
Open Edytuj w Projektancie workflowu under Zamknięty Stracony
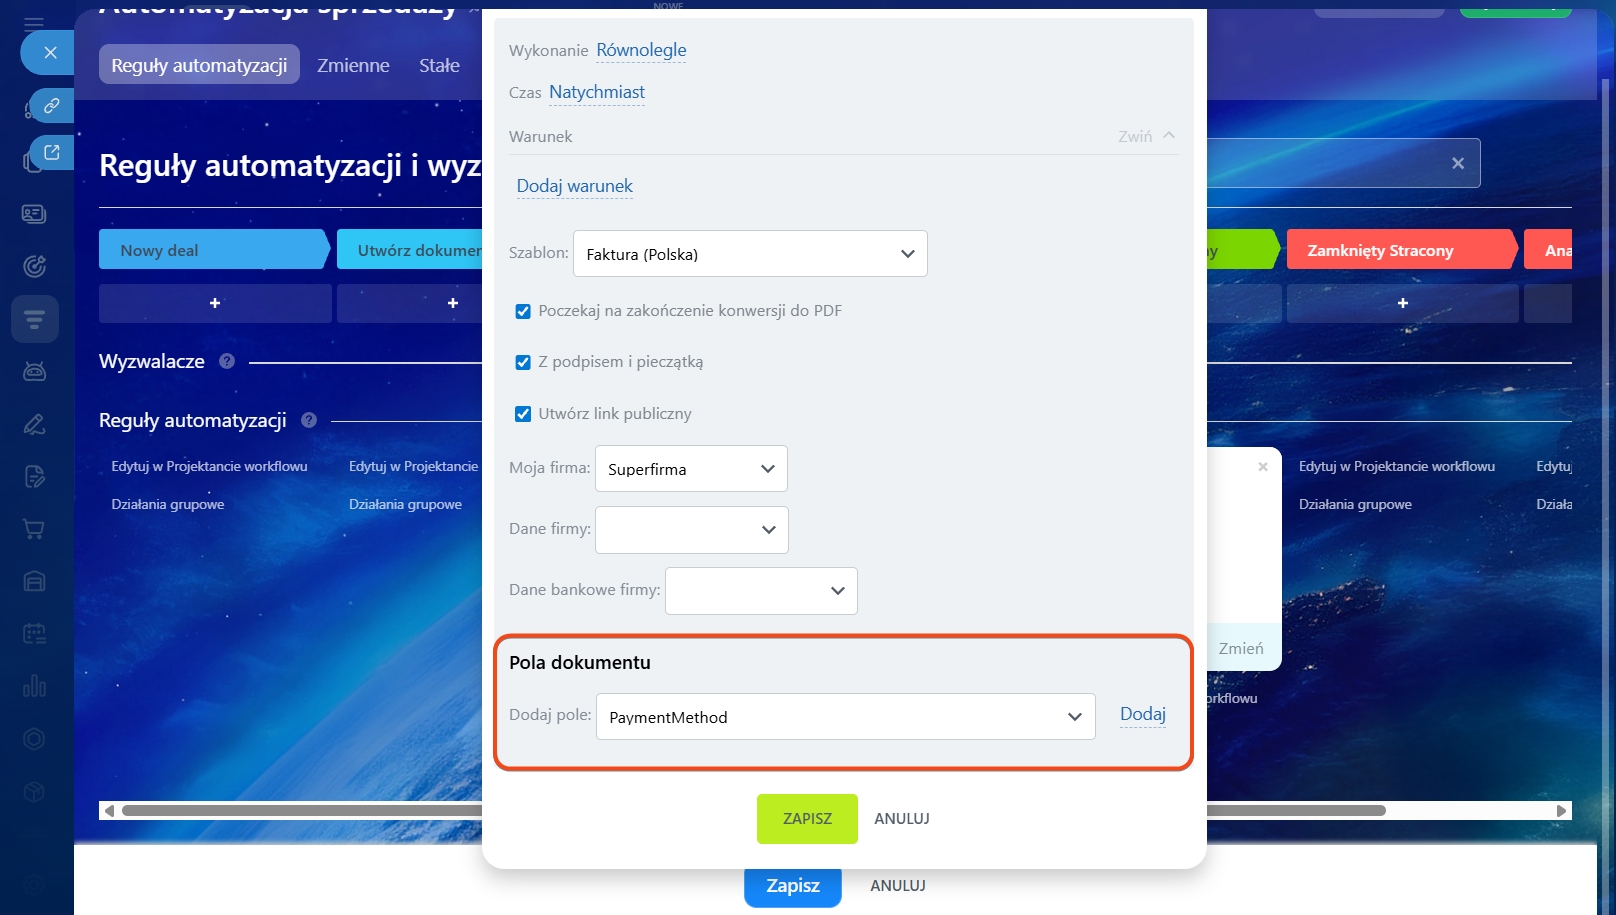[1397, 466]
